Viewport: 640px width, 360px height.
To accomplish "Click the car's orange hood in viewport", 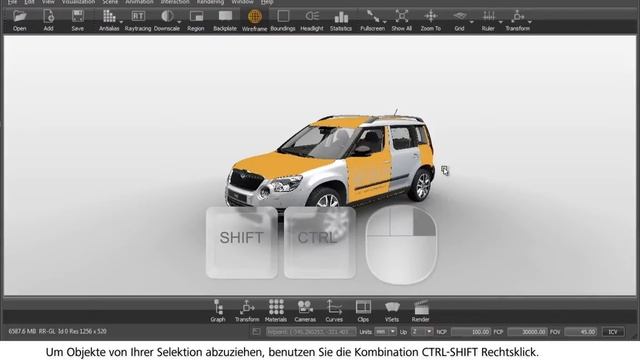I will tap(282, 163).
